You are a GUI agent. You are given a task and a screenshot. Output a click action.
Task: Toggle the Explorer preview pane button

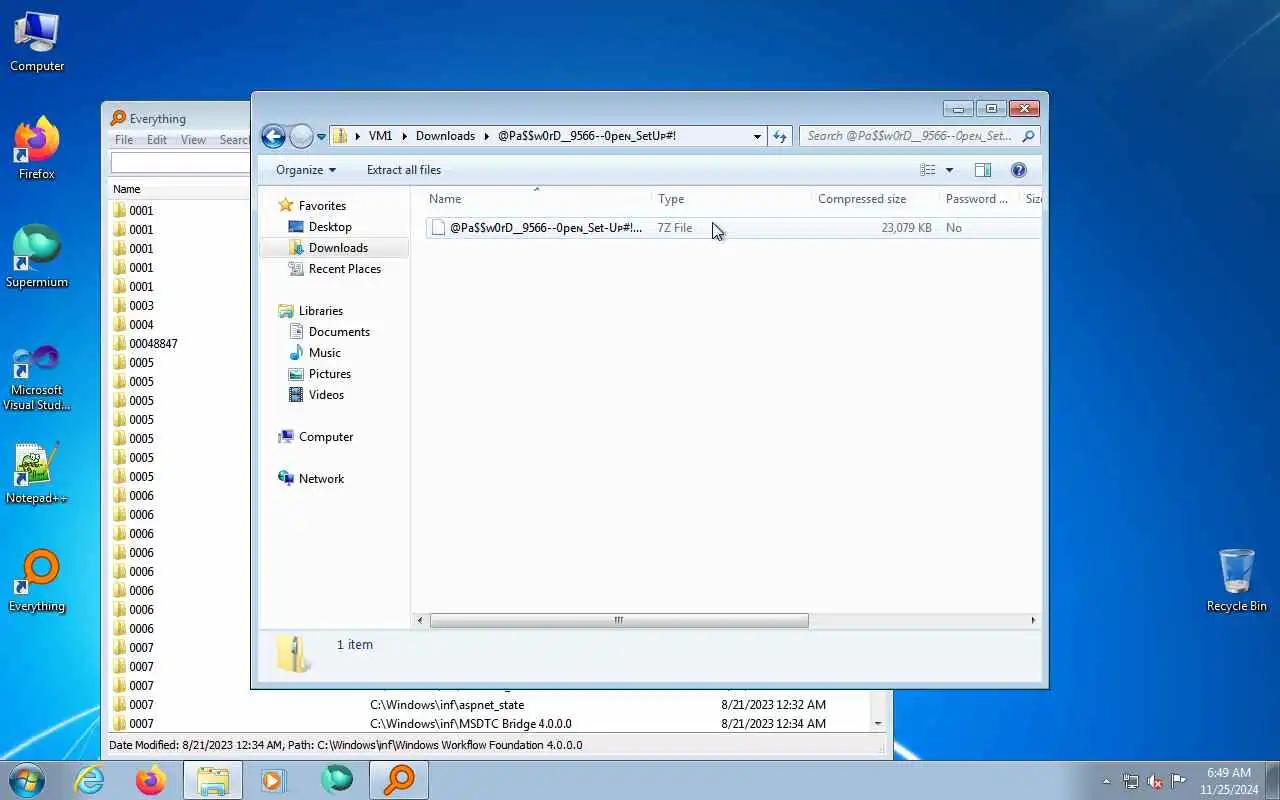point(982,170)
